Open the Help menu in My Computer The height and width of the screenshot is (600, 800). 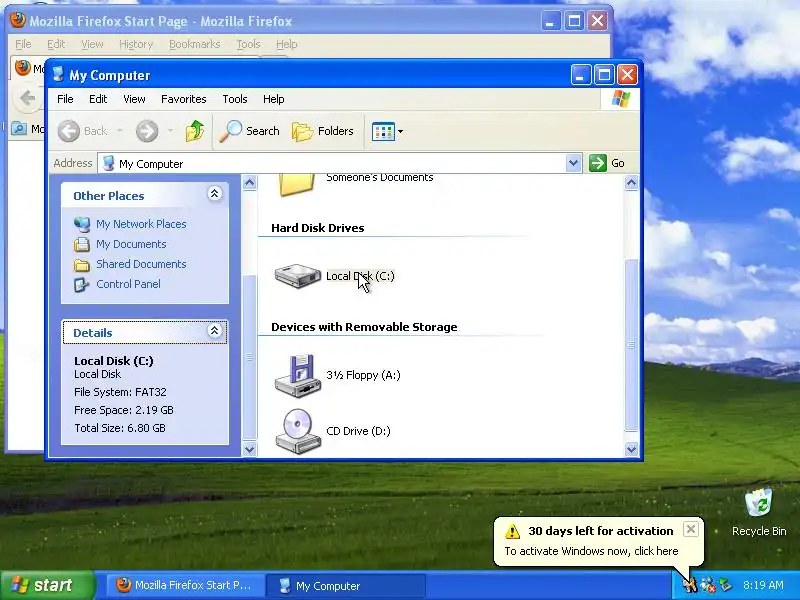tap(273, 99)
